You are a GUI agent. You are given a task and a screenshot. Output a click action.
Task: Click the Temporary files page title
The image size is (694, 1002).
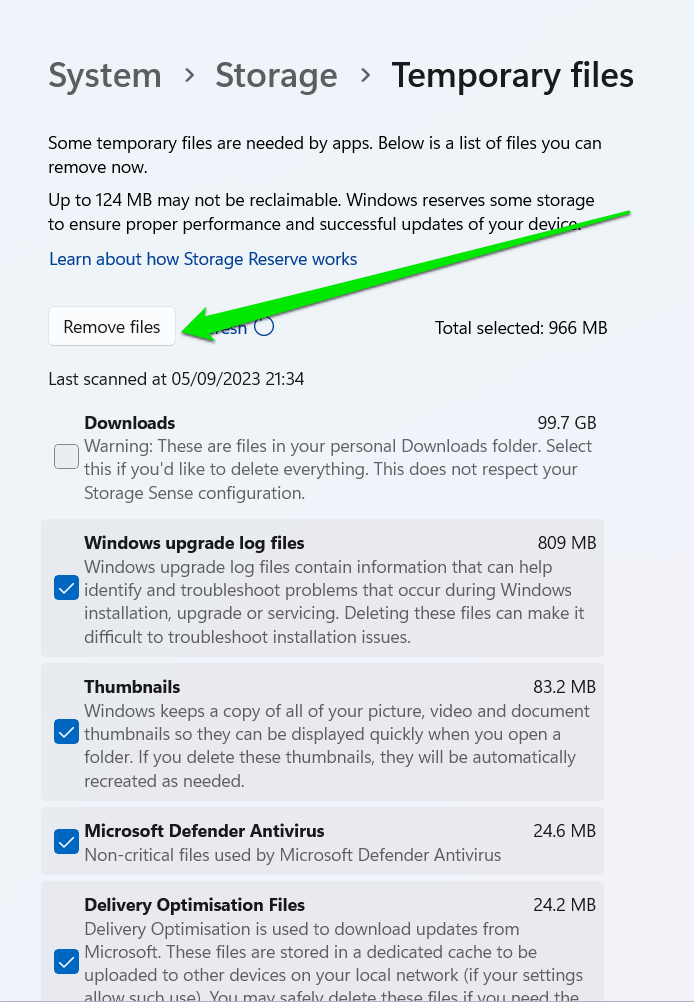[513, 75]
